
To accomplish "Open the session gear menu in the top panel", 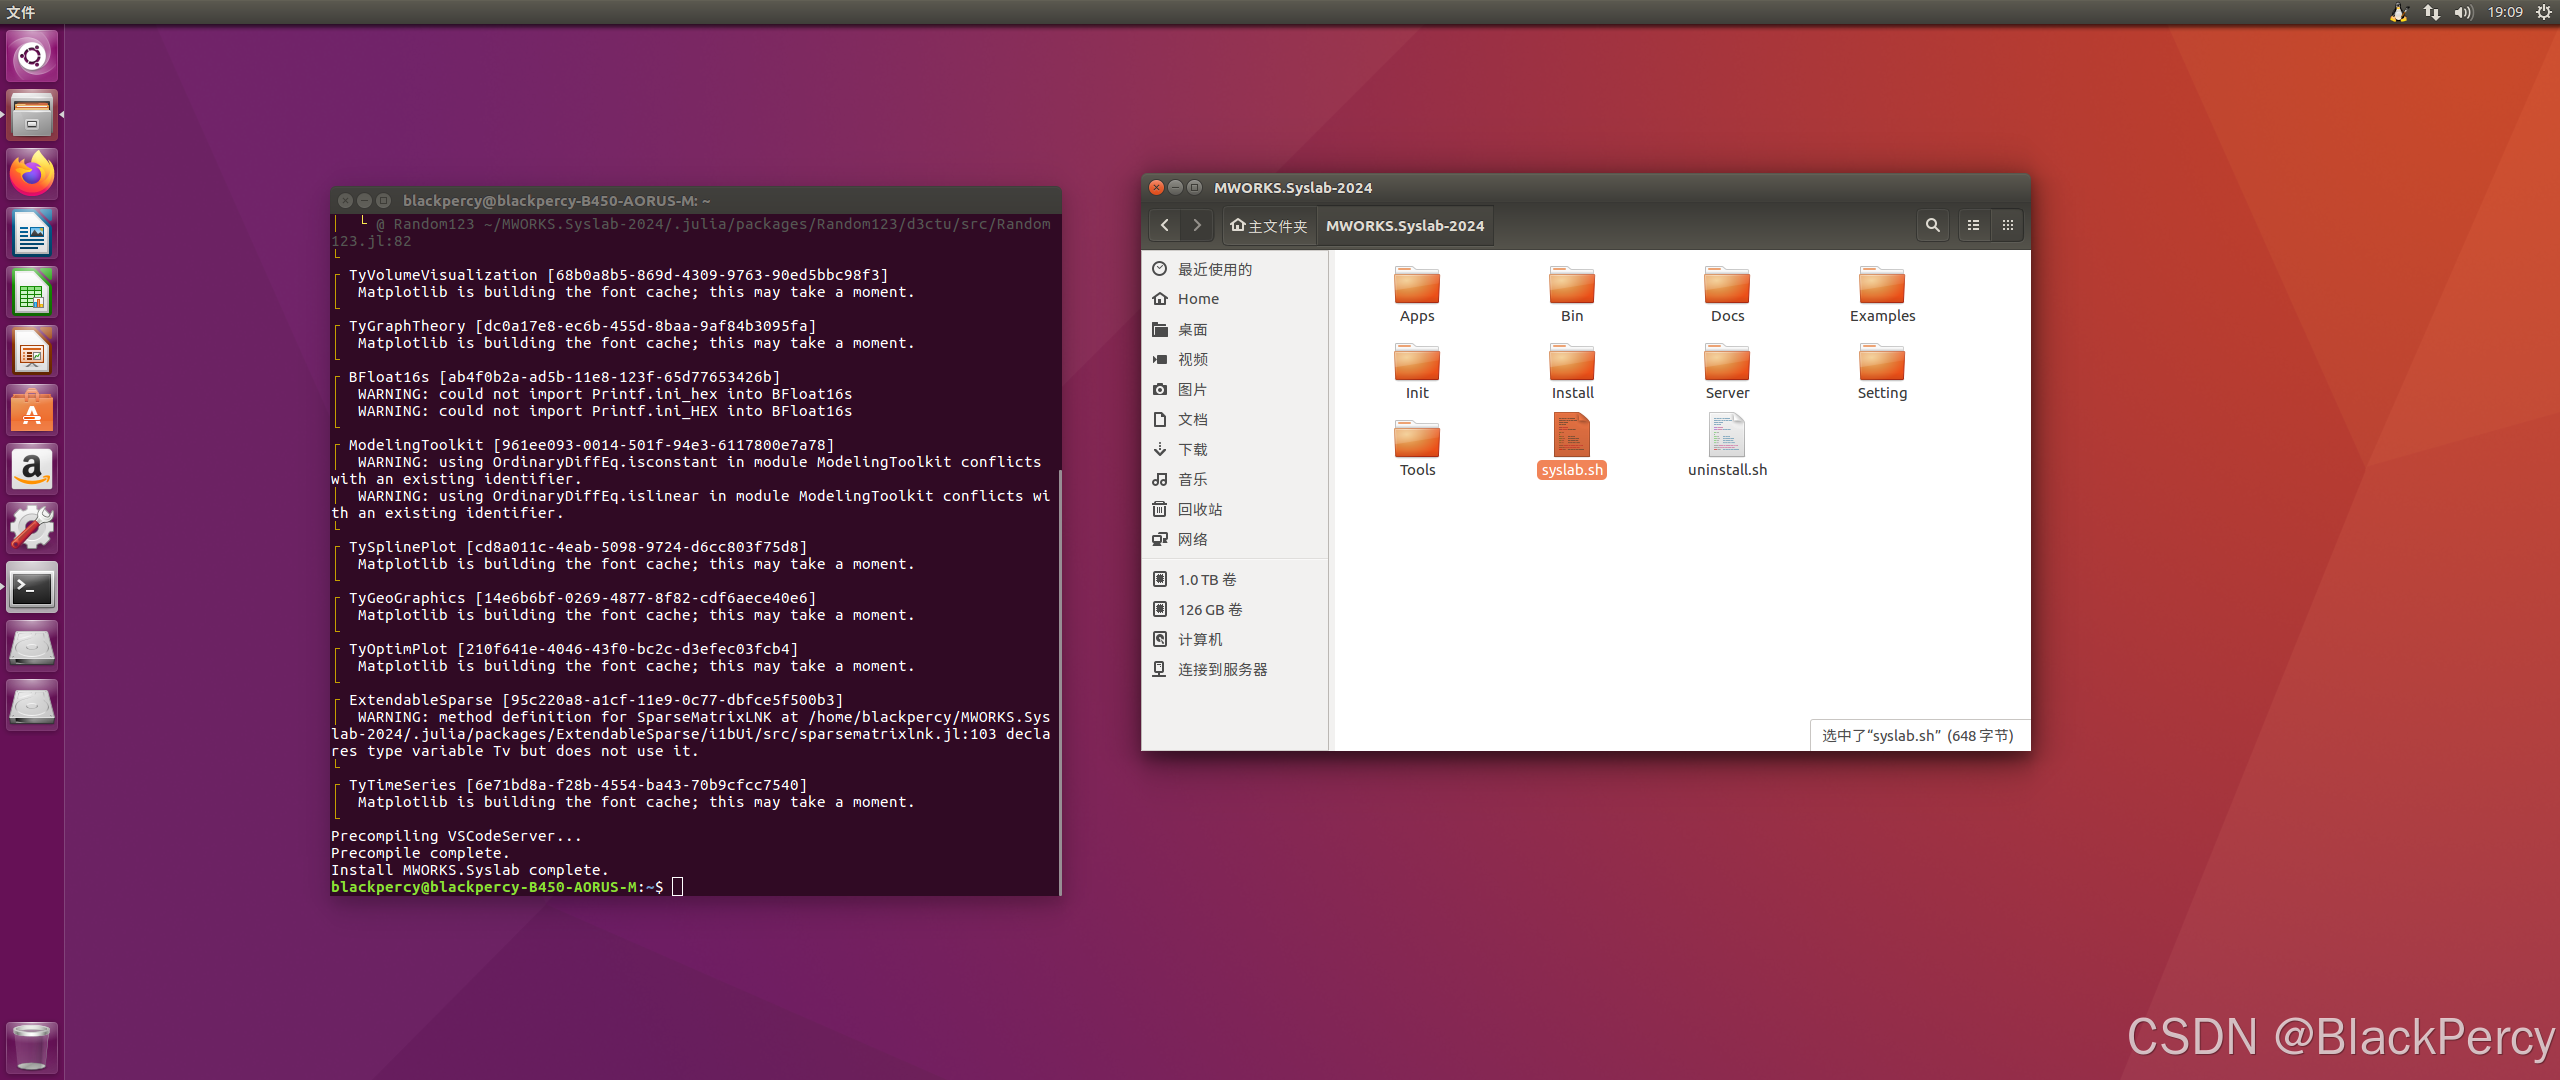I will click(x=2543, y=12).
